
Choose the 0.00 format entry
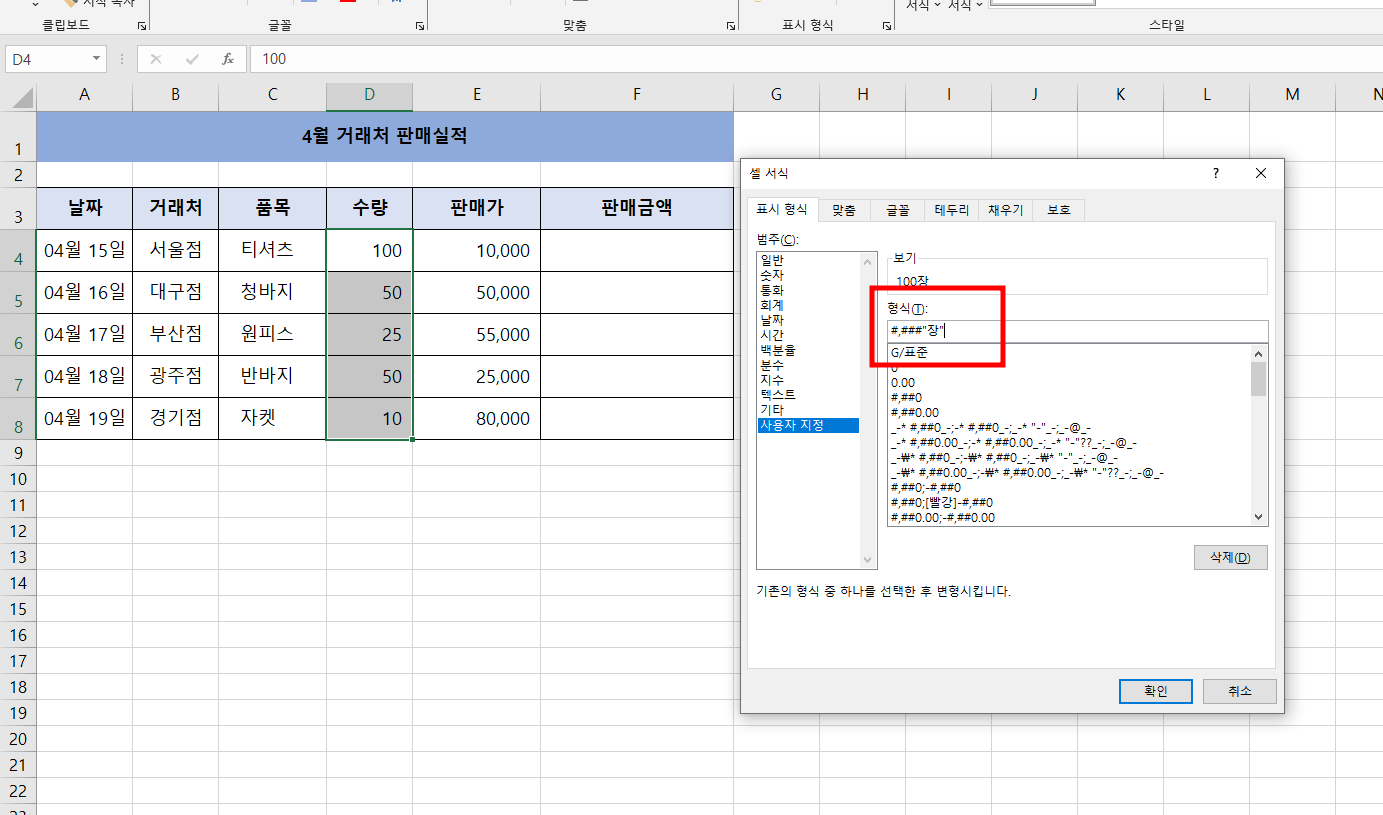click(1069, 382)
